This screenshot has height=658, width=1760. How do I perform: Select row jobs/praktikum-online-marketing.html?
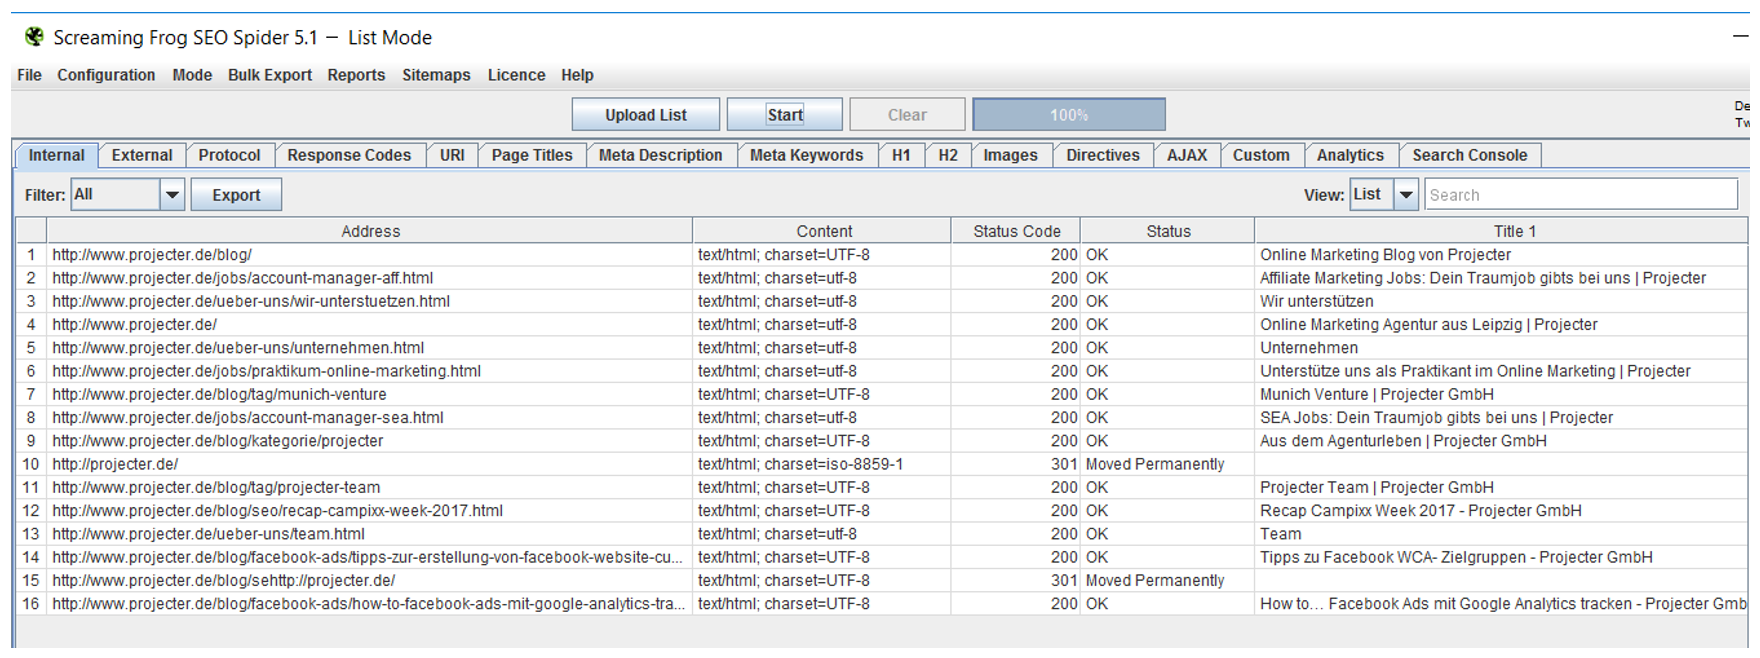coord(882,371)
